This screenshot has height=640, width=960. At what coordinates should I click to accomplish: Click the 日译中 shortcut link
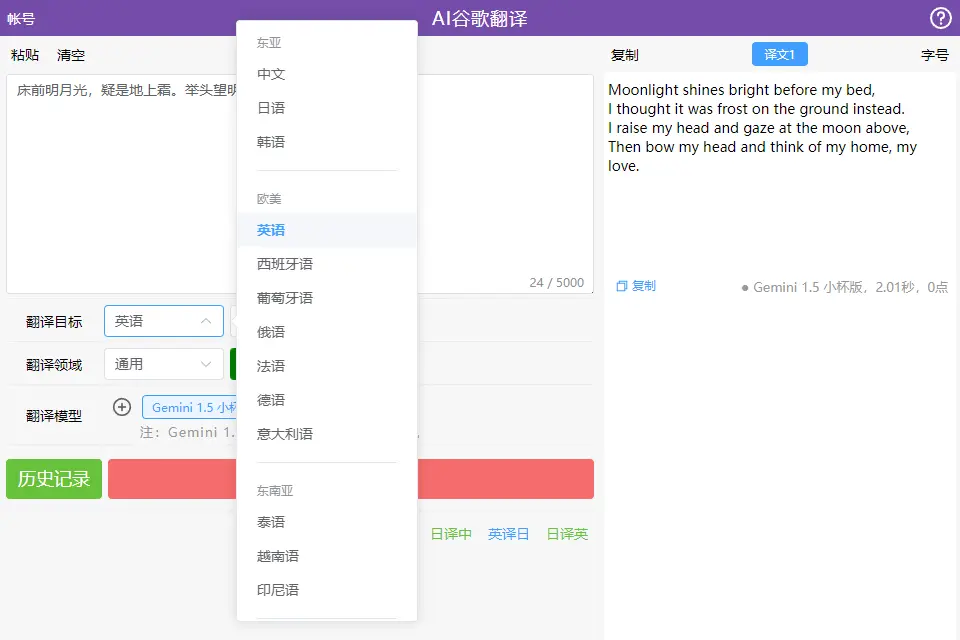click(x=451, y=534)
